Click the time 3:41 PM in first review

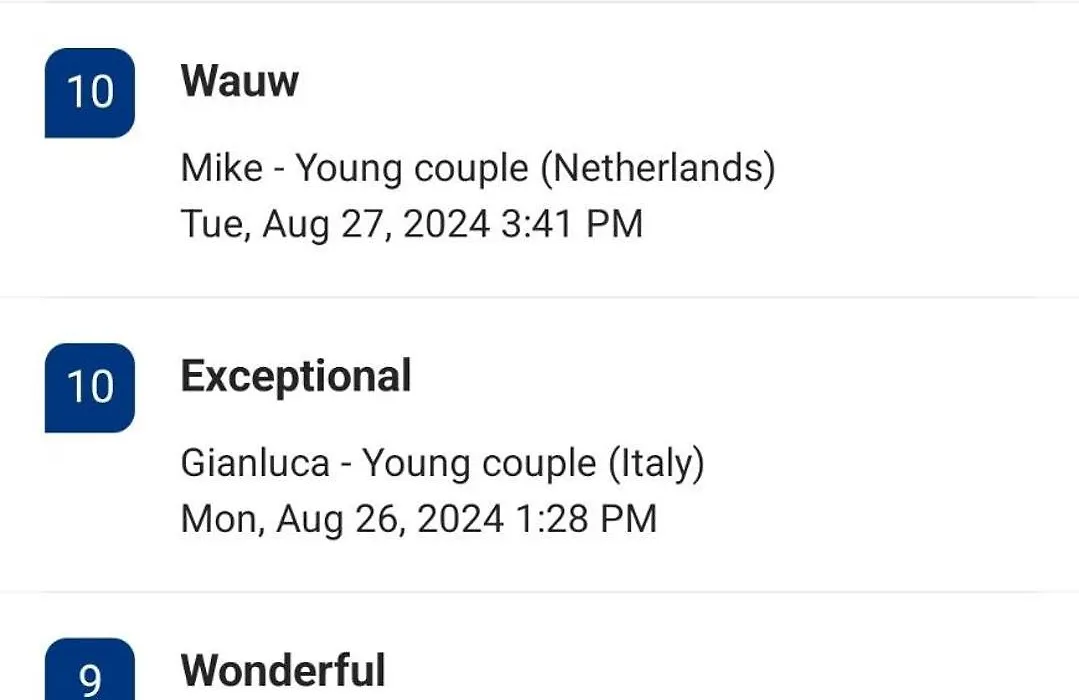tap(572, 224)
